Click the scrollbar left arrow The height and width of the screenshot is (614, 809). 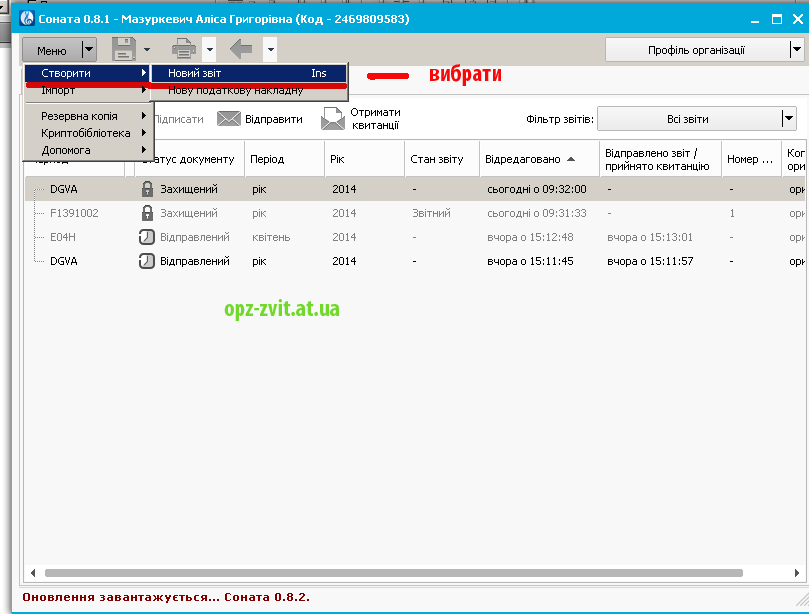[33, 573]
